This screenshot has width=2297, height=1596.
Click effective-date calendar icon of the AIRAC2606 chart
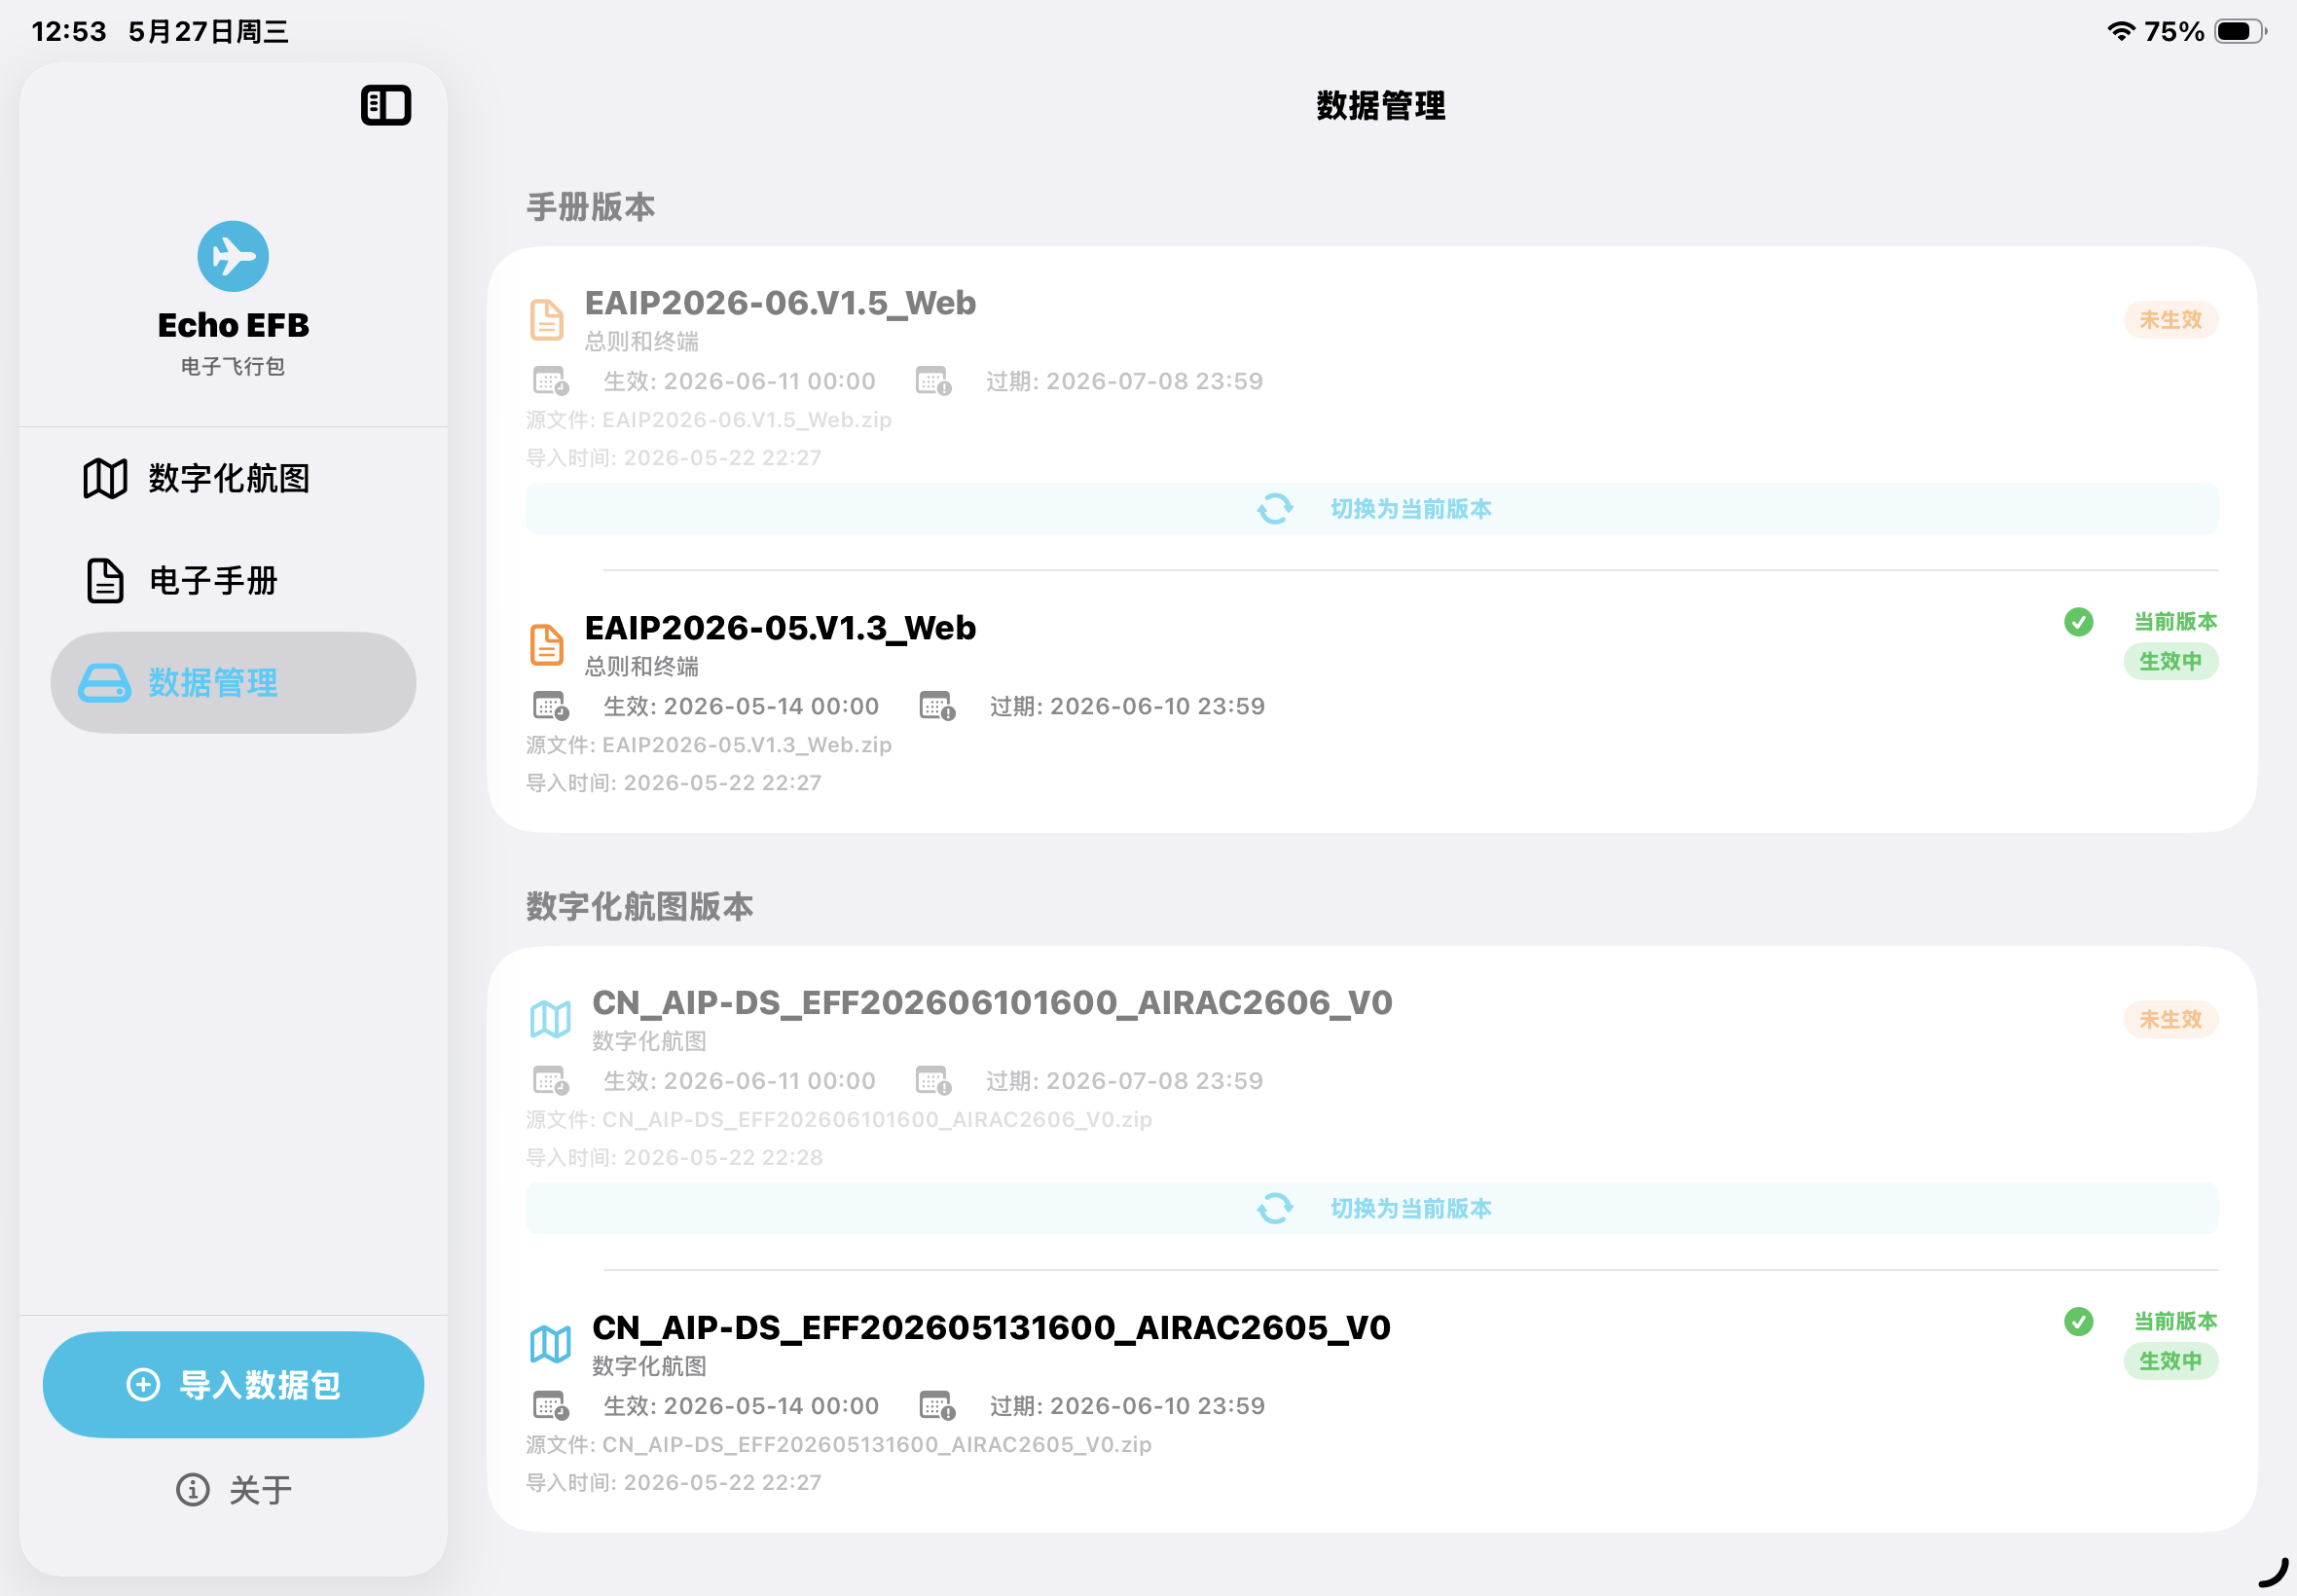click(551, 1081)
